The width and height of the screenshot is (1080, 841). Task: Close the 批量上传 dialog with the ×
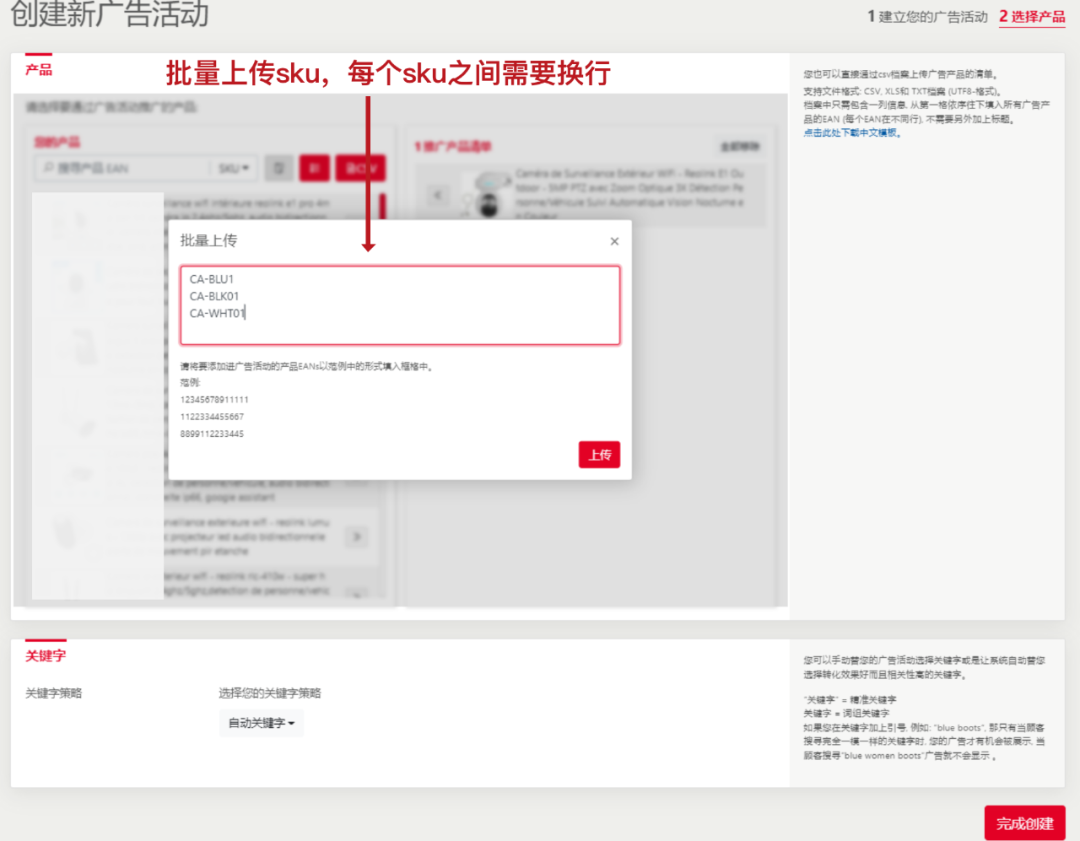point(614,241)
